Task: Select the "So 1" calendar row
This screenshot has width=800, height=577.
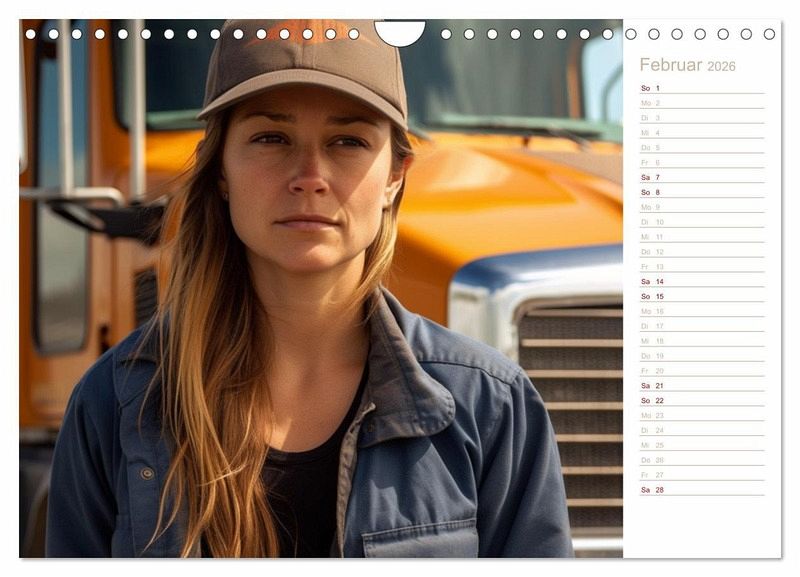Action: [x=702, y=88]
